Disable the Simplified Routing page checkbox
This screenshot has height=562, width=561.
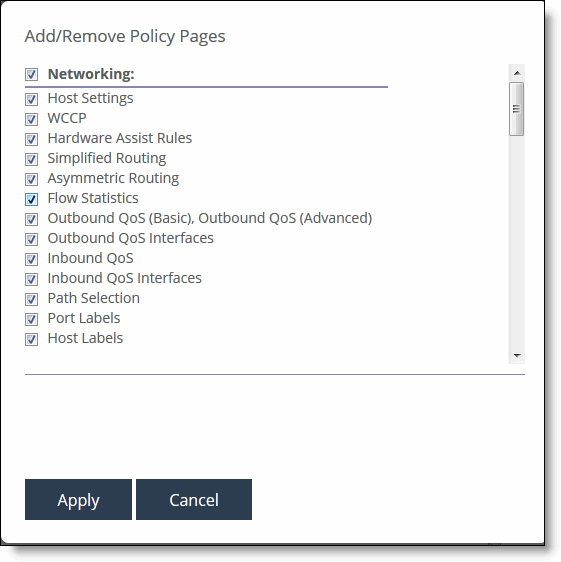click(32, 159)
